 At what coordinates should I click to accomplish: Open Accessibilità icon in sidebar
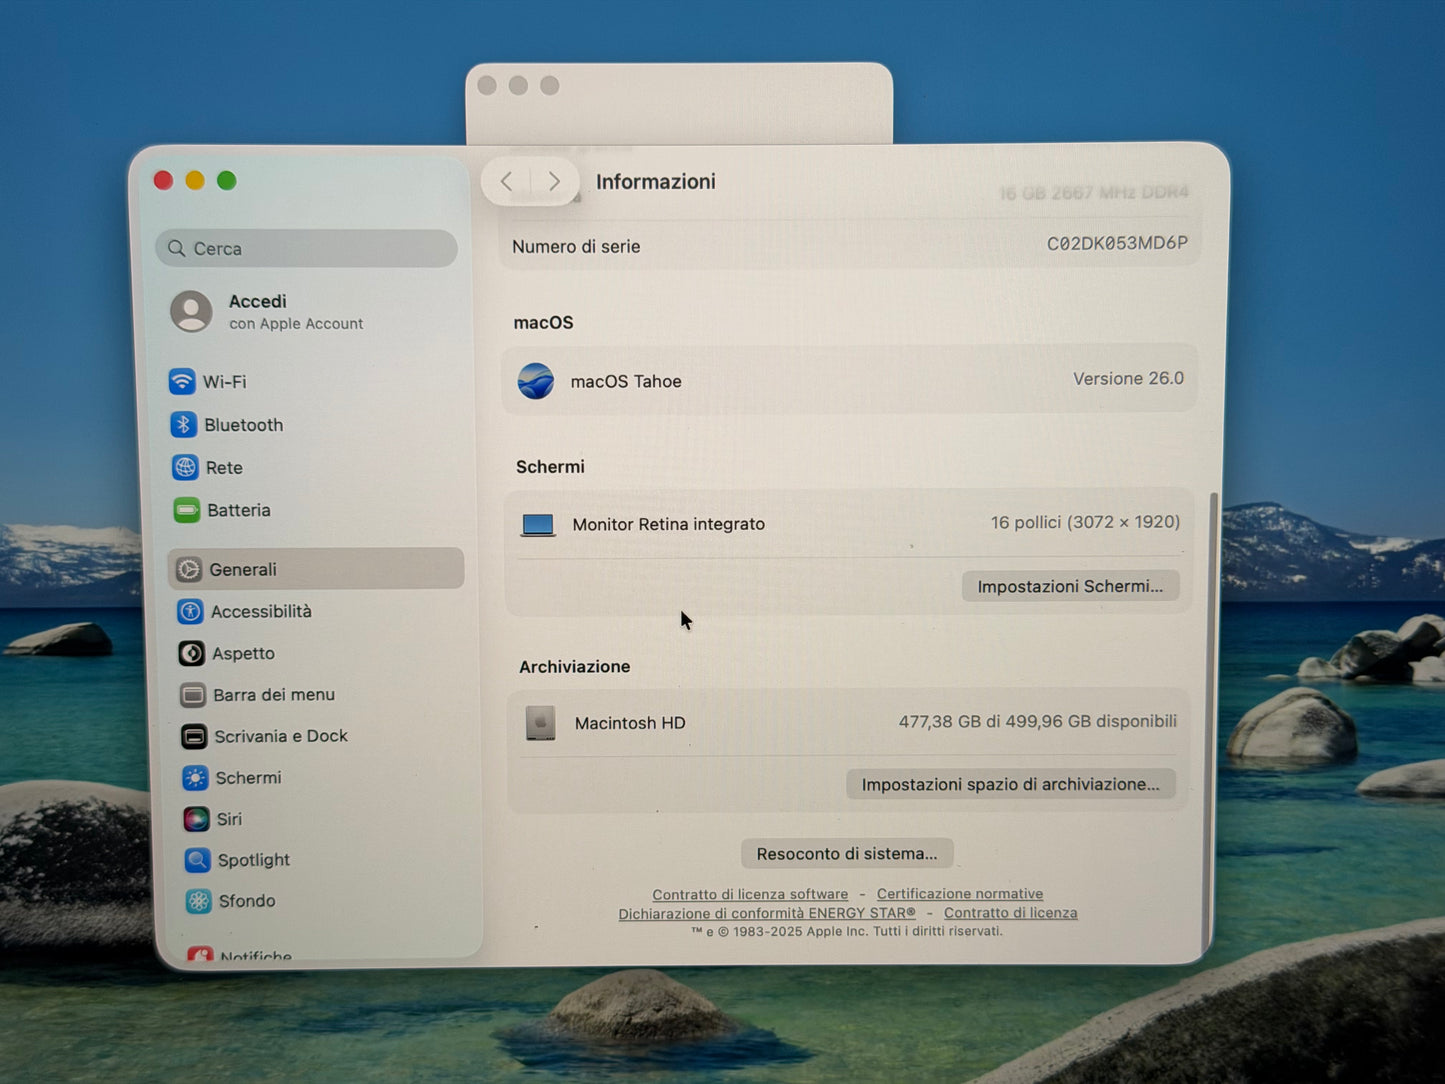click(190, 611)
